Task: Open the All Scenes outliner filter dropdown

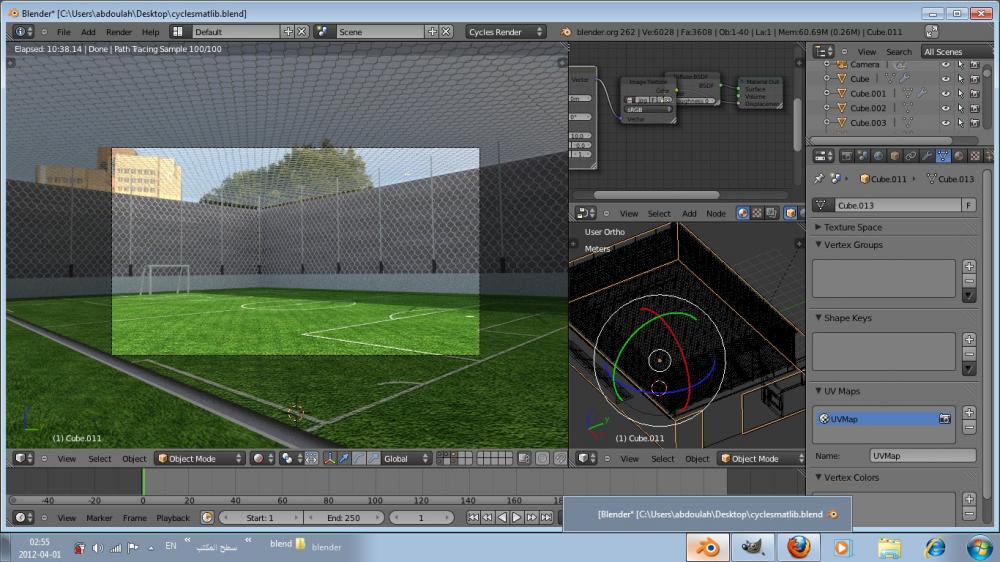Action: pos(957,52)
